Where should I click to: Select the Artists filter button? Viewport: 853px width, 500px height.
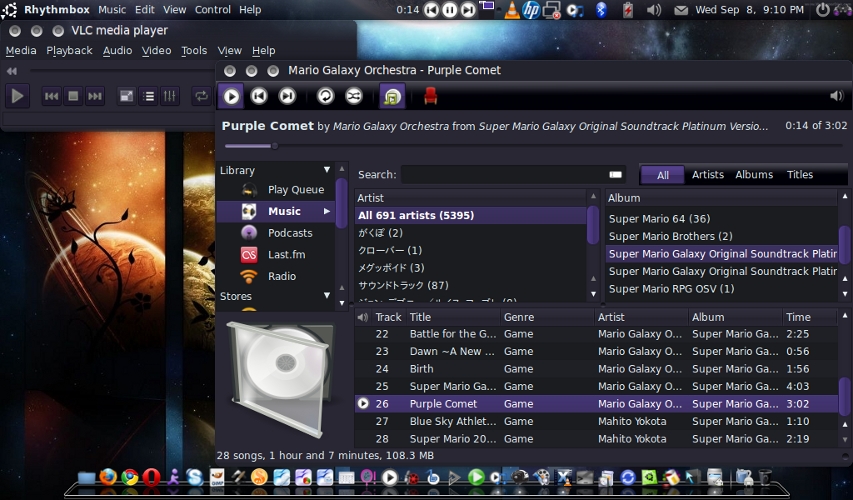pos(708,175)
